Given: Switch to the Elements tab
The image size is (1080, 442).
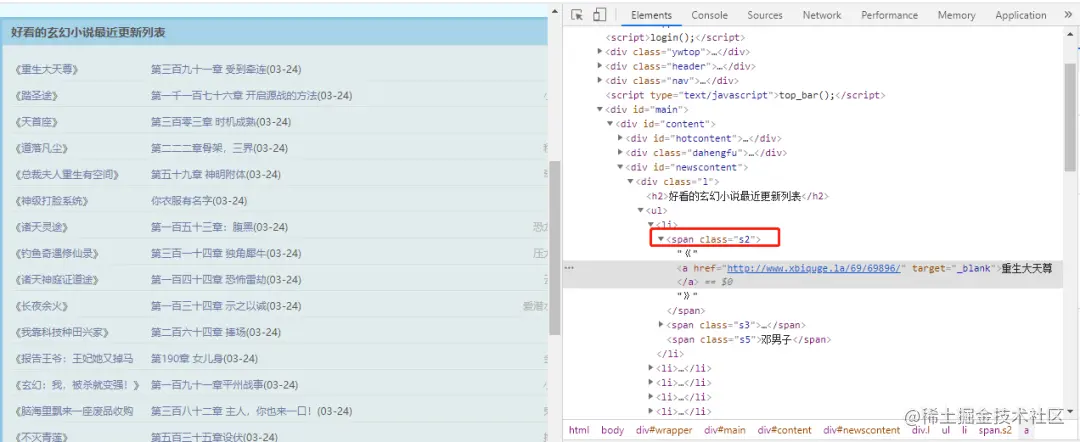Looking at the screenshot, I should point(651,15).
